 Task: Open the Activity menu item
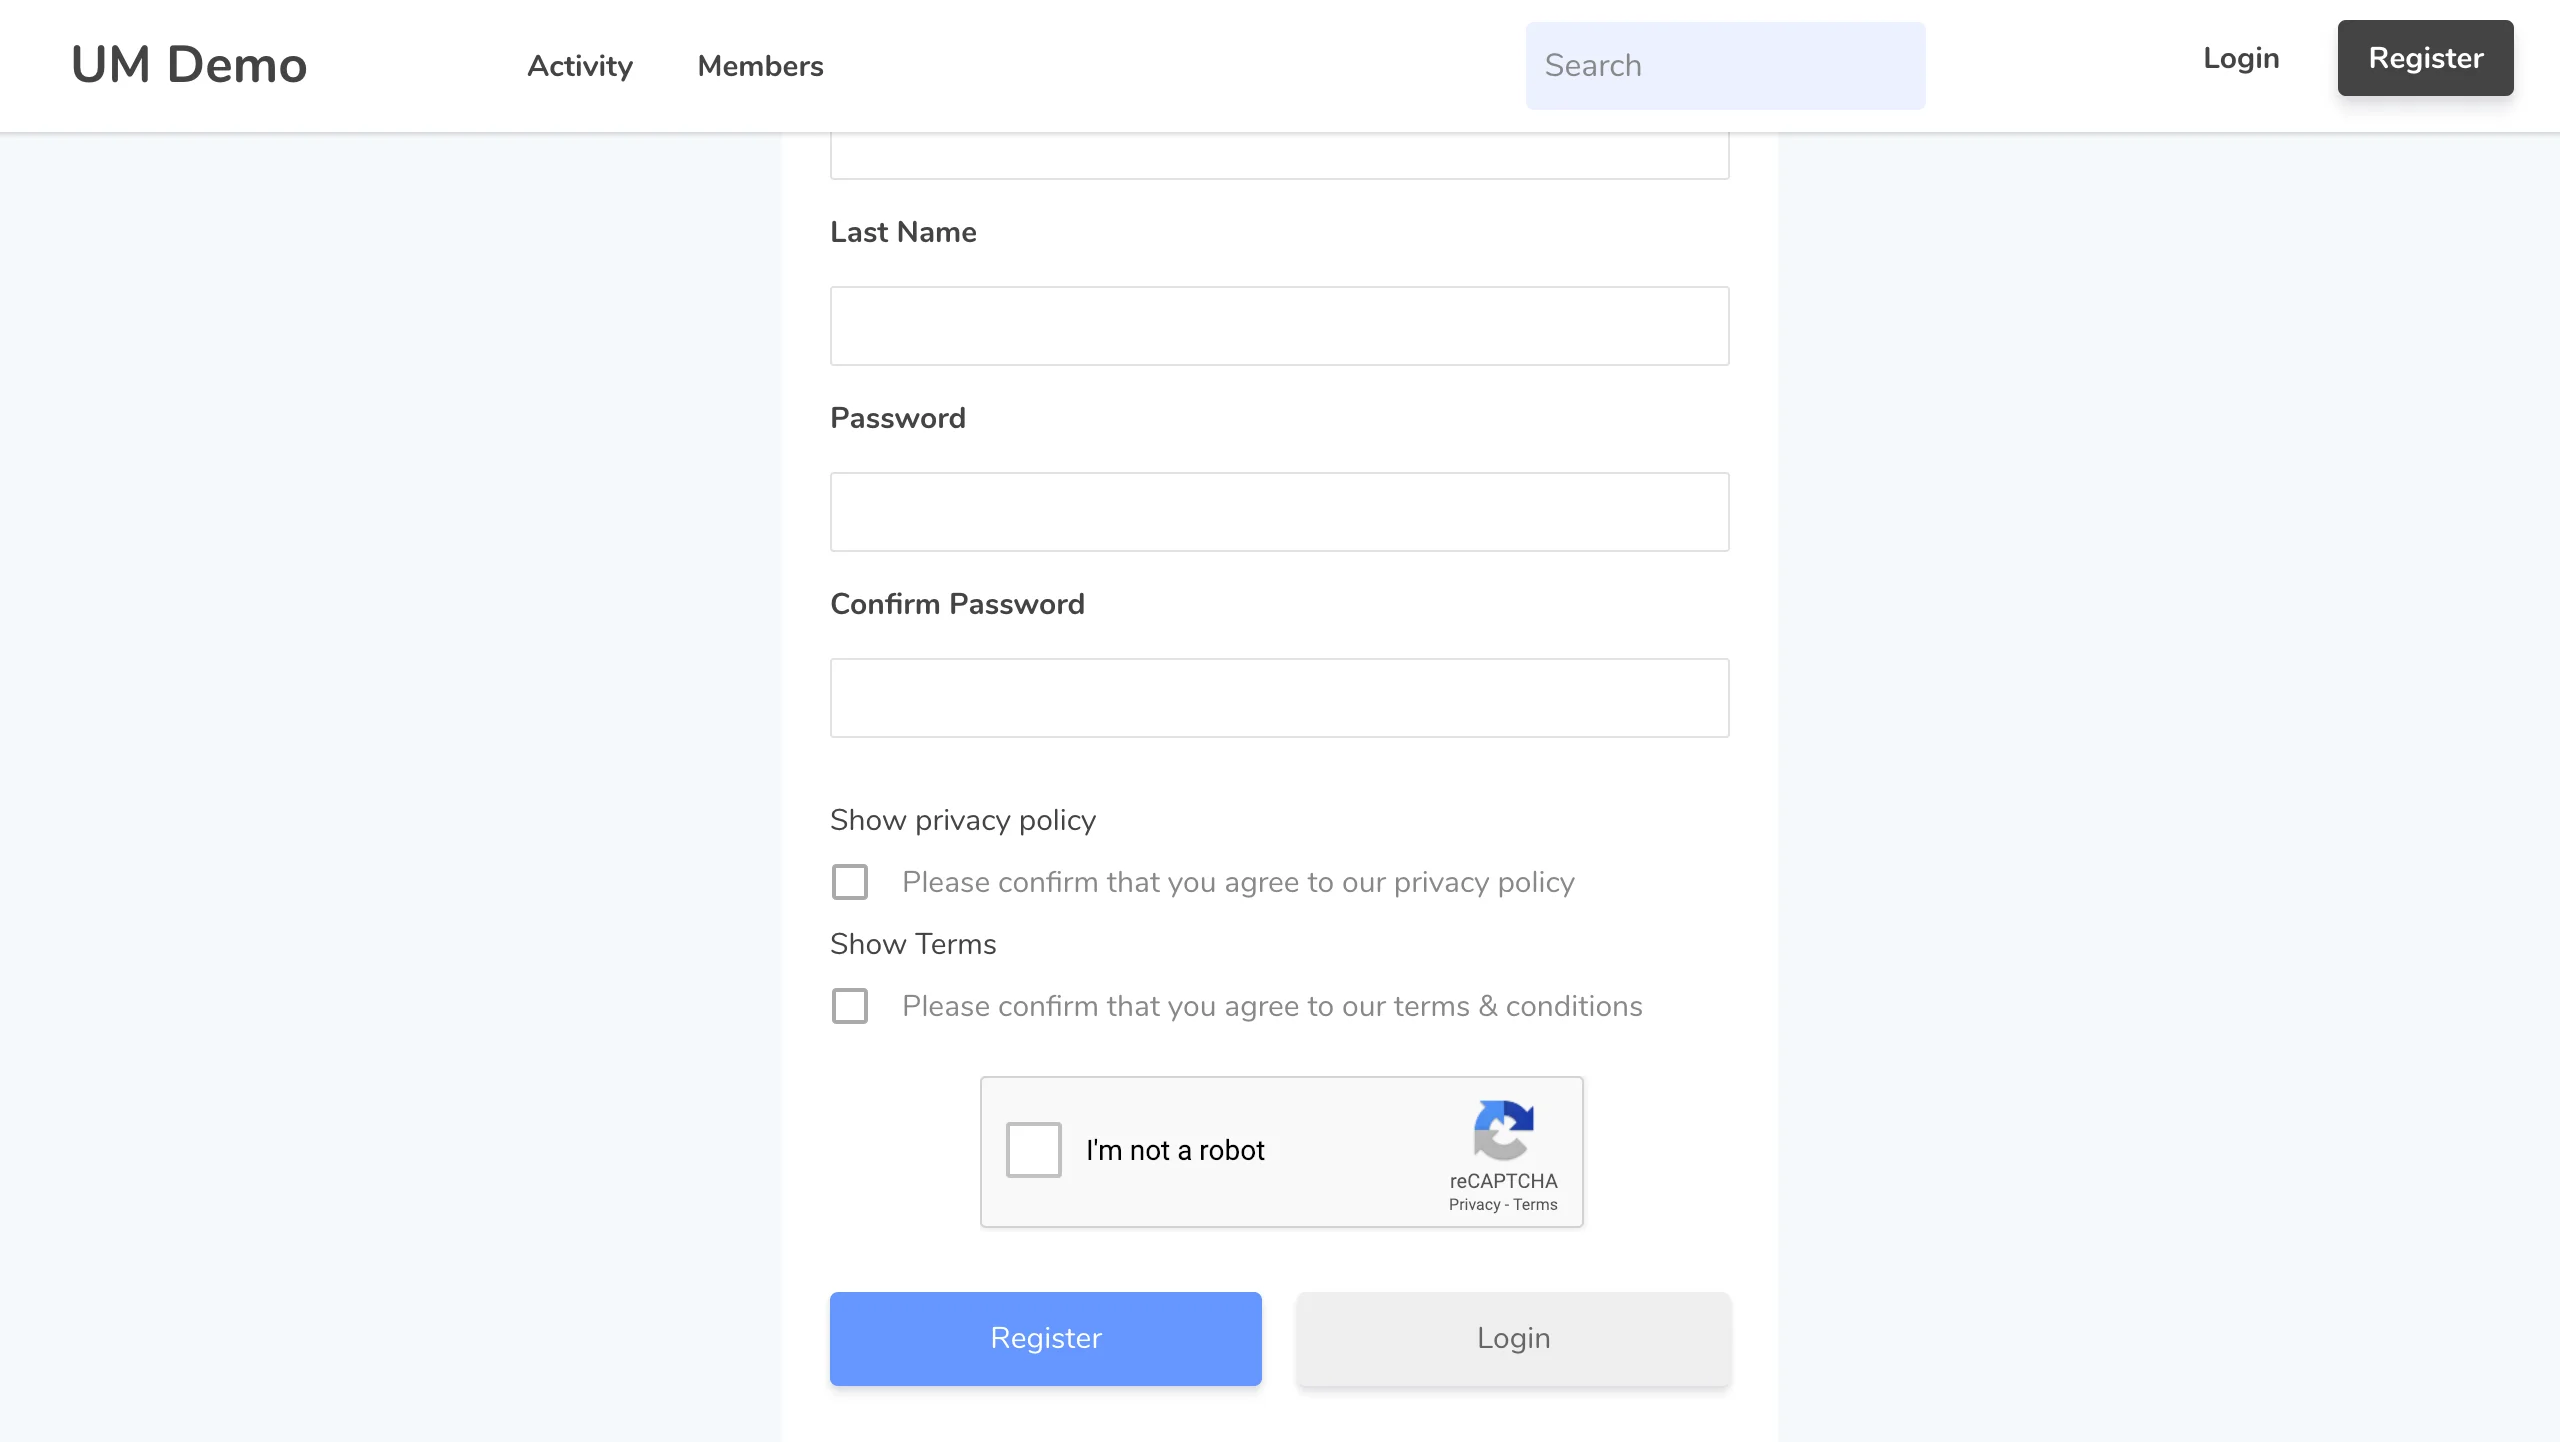coord(579,66)
